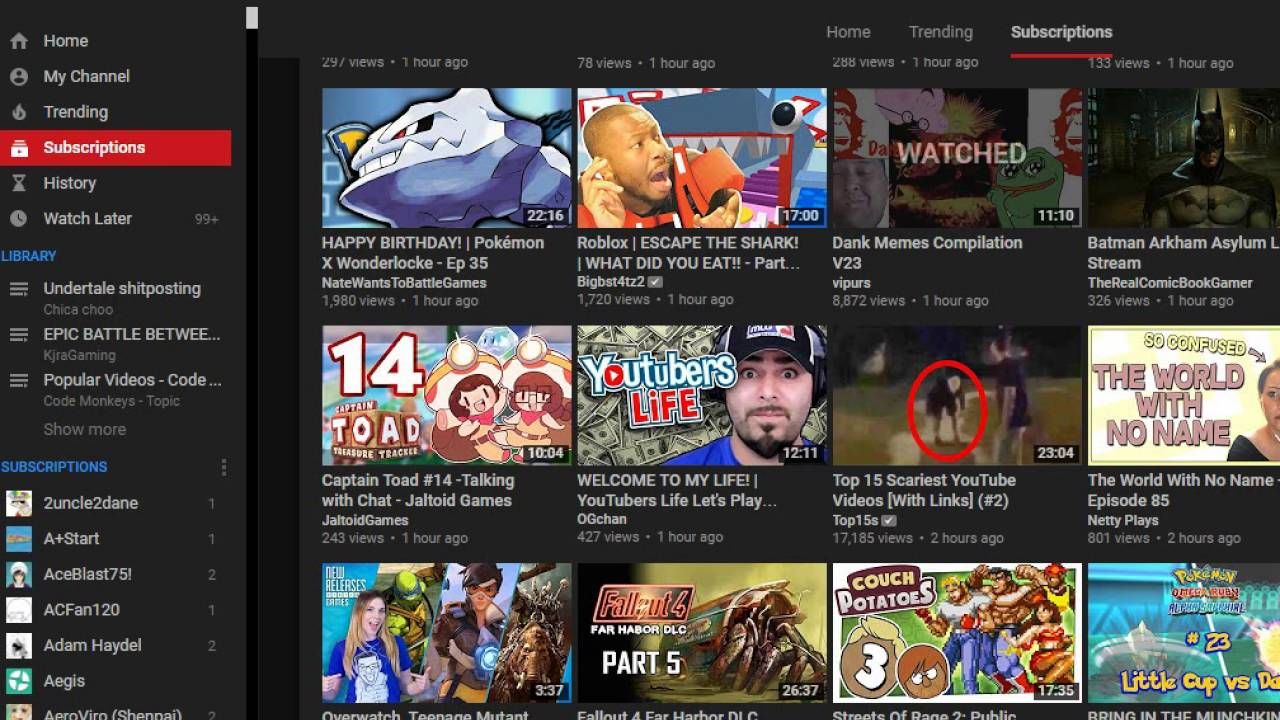This screenshot has width=1280, height=720.
Task: Open the Undertale shitposting playlist icon
Action: tap(18, 289)
